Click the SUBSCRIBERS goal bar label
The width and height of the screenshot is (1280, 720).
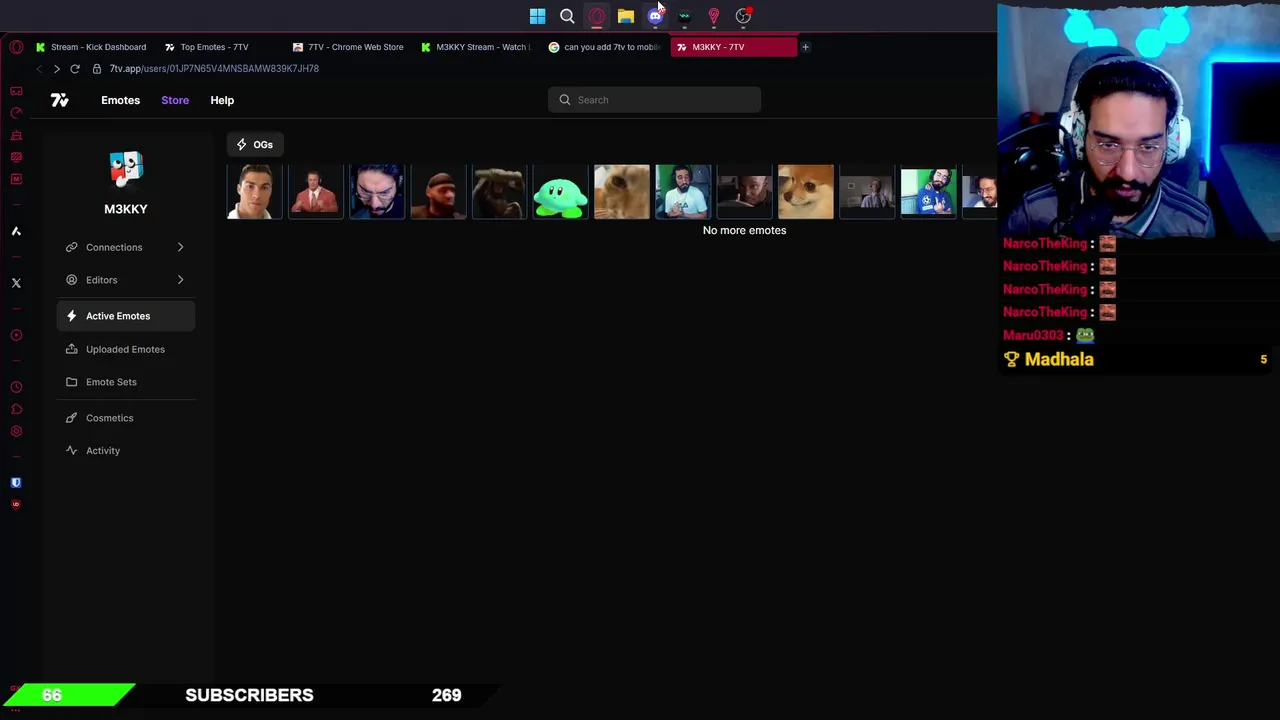coord(249,695)
